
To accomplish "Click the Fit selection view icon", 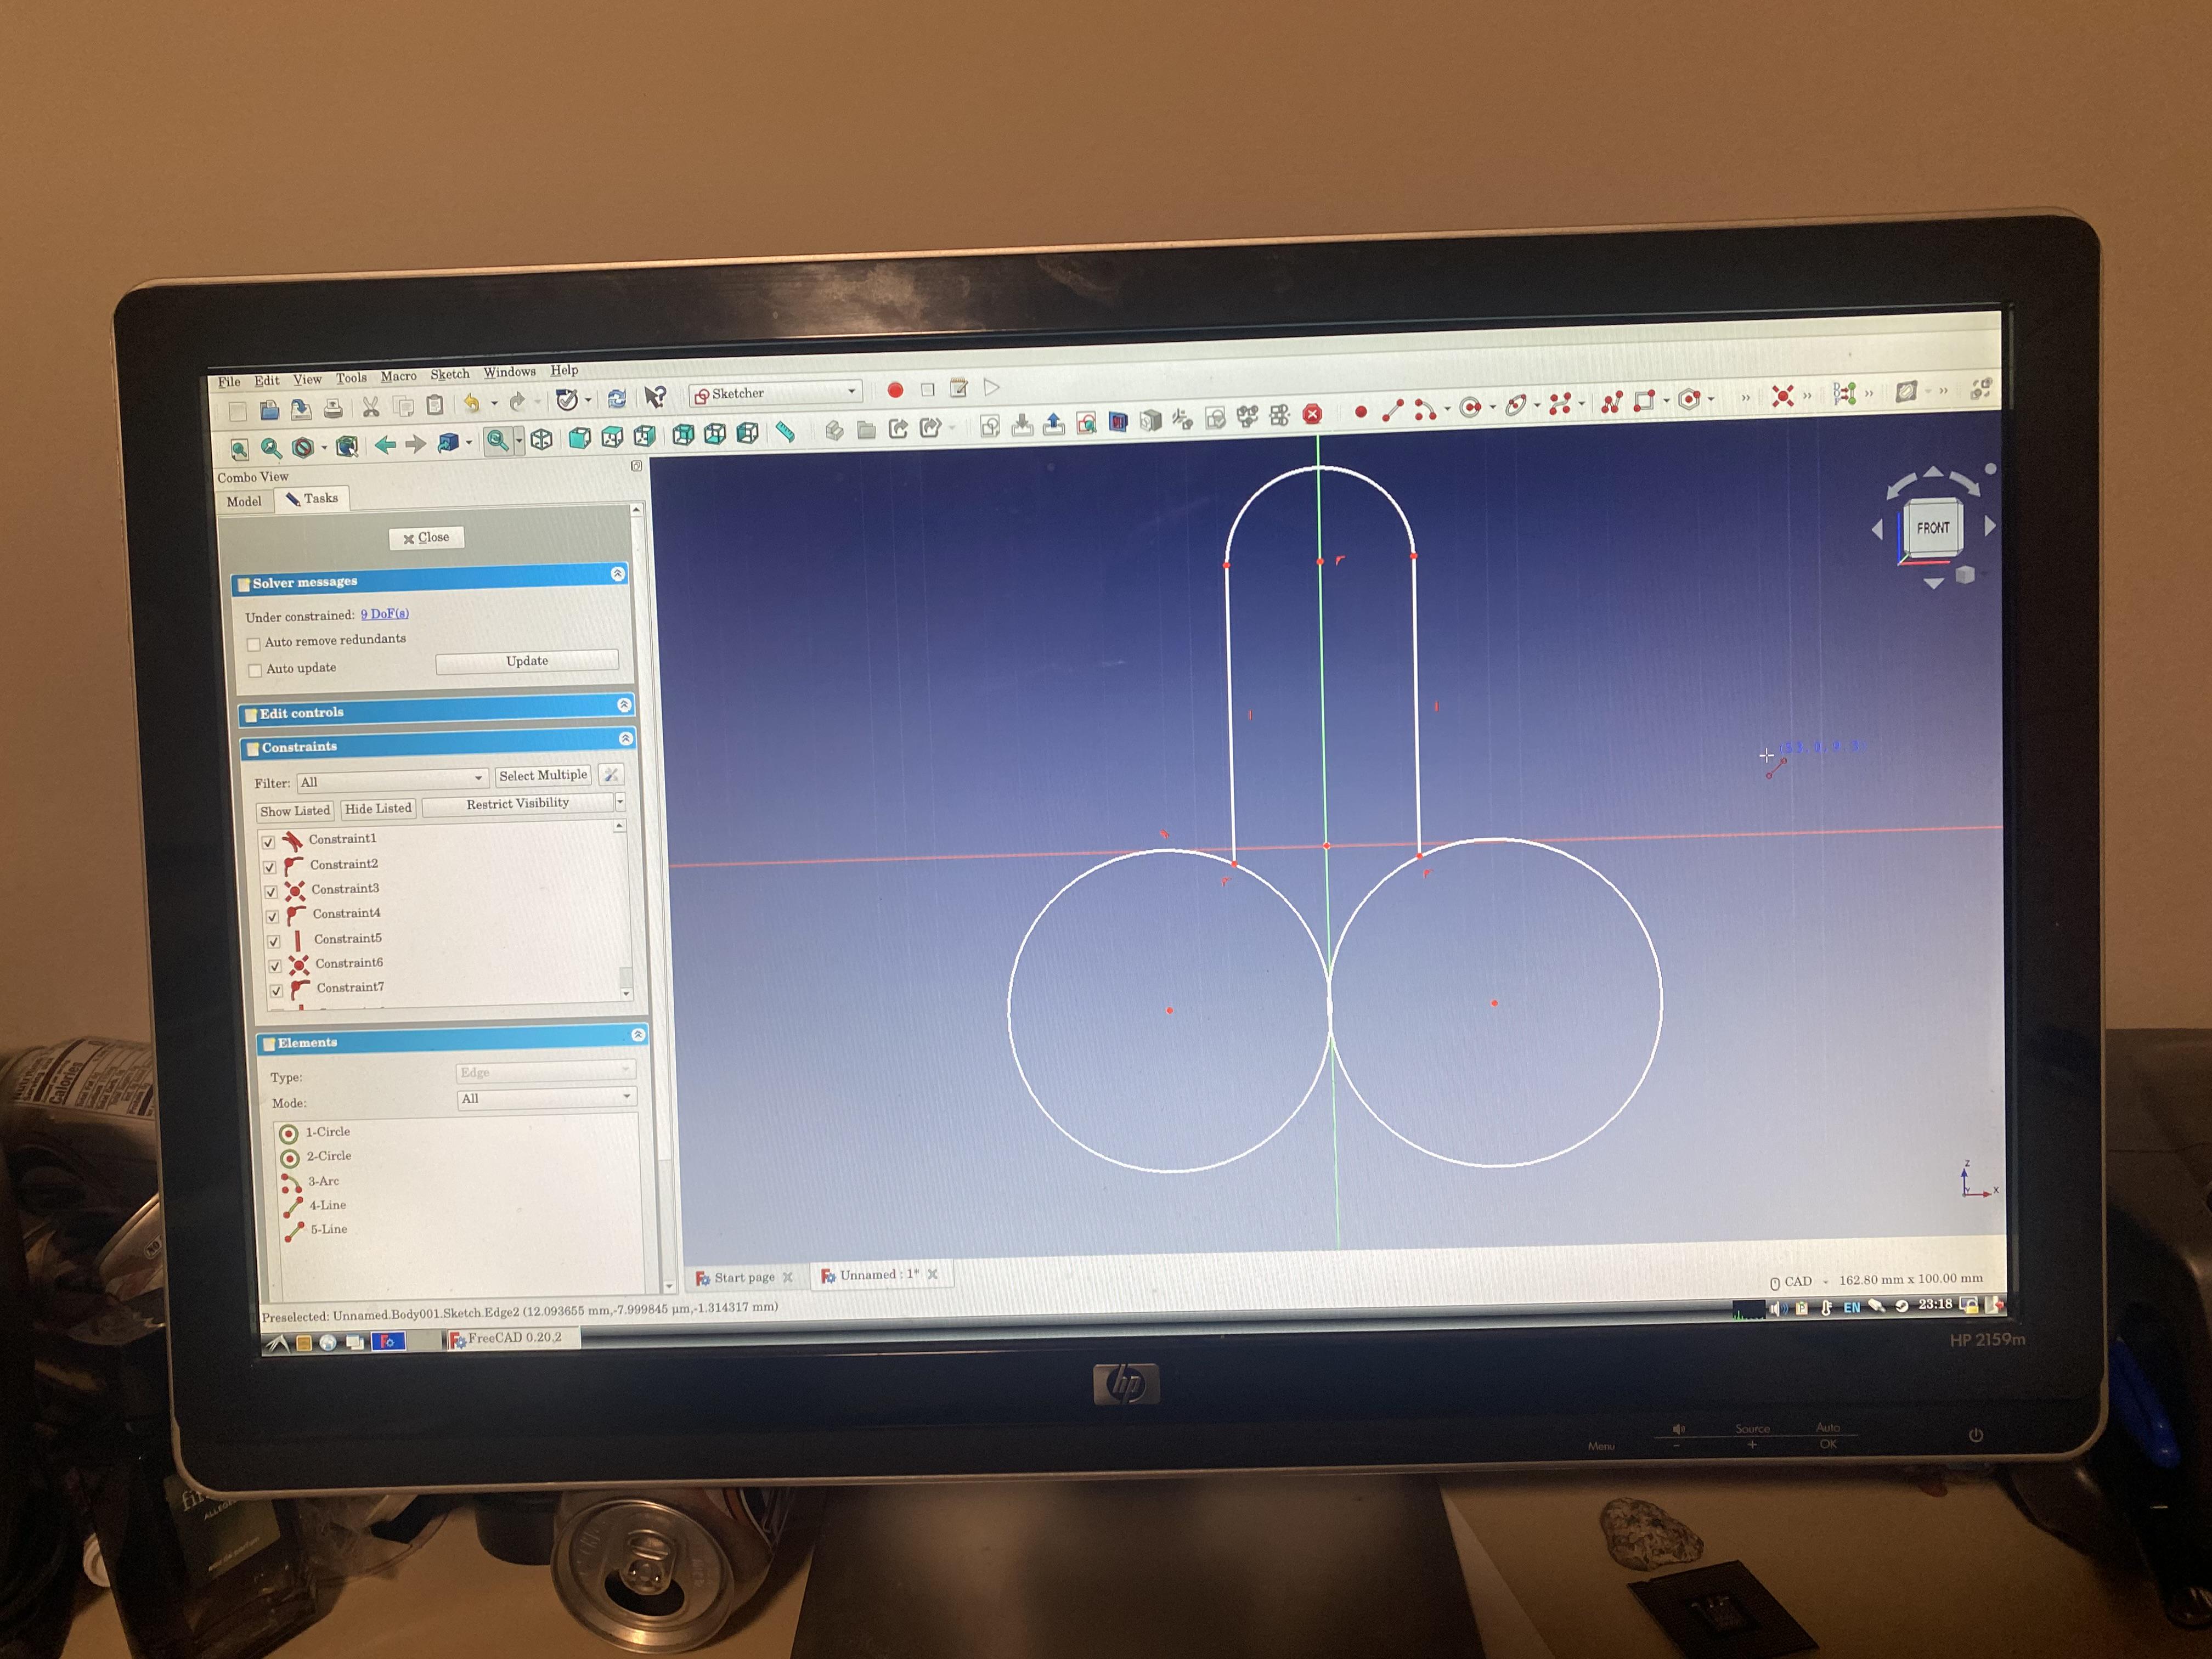I will point(271,449).
